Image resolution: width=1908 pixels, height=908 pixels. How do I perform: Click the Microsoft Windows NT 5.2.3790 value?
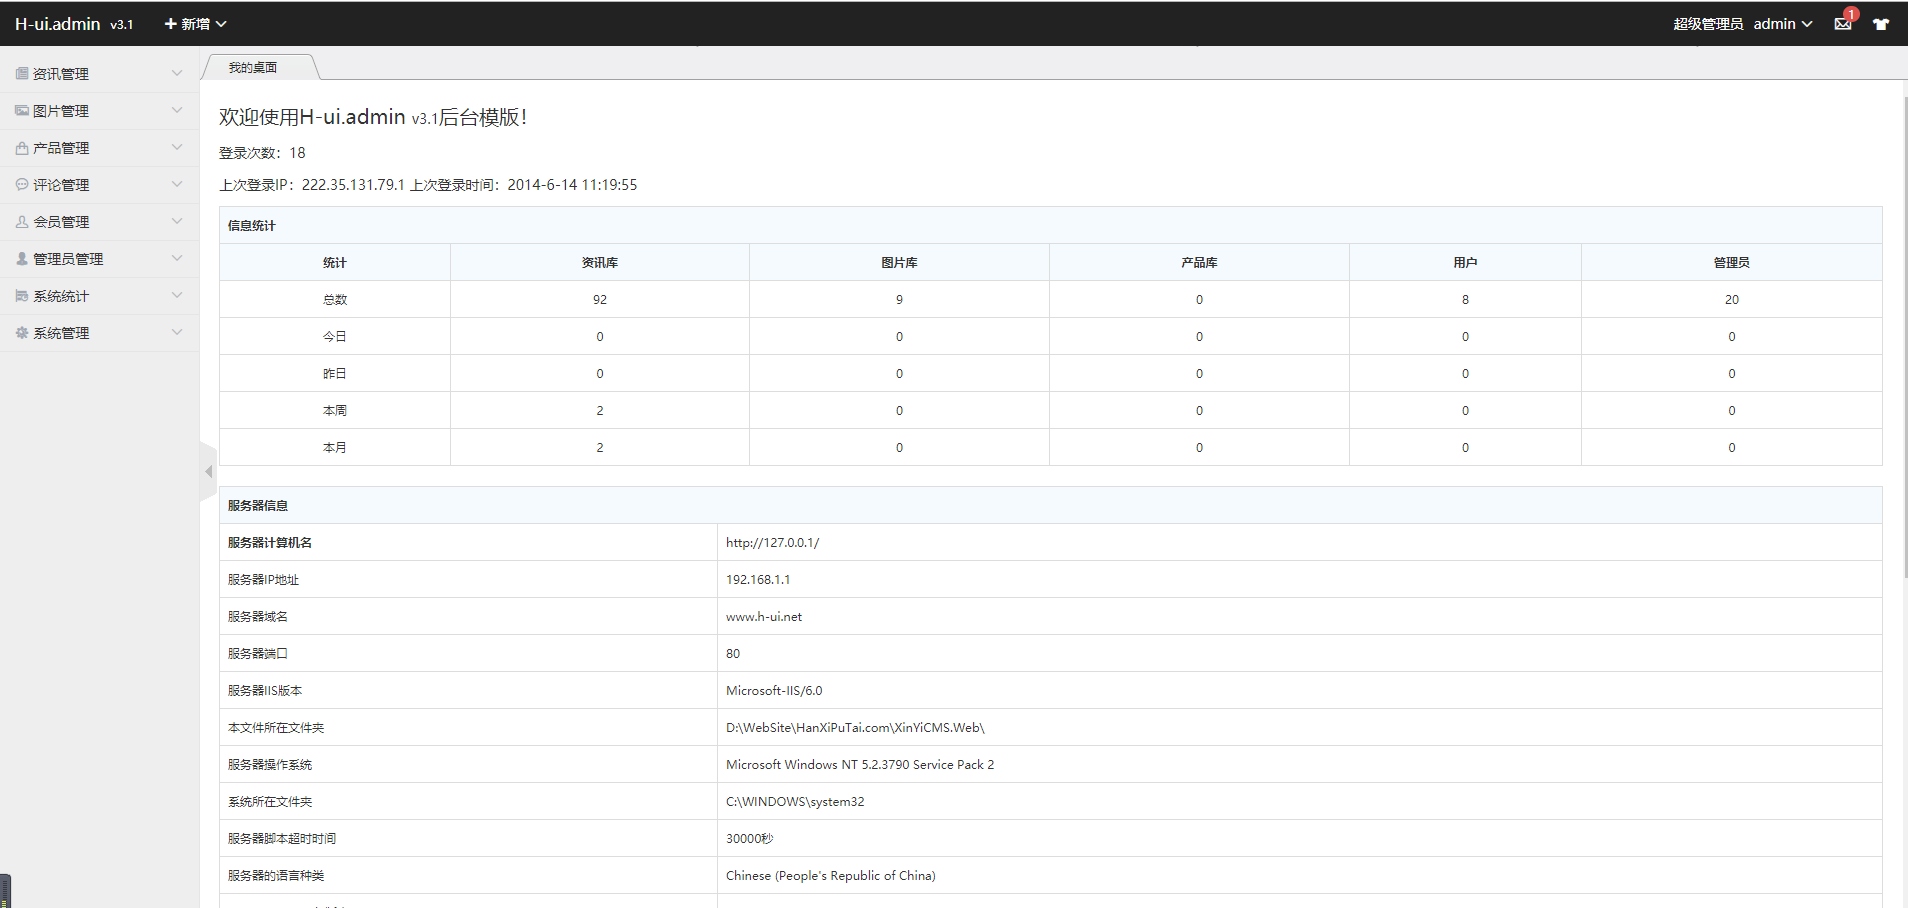(860, 765)
